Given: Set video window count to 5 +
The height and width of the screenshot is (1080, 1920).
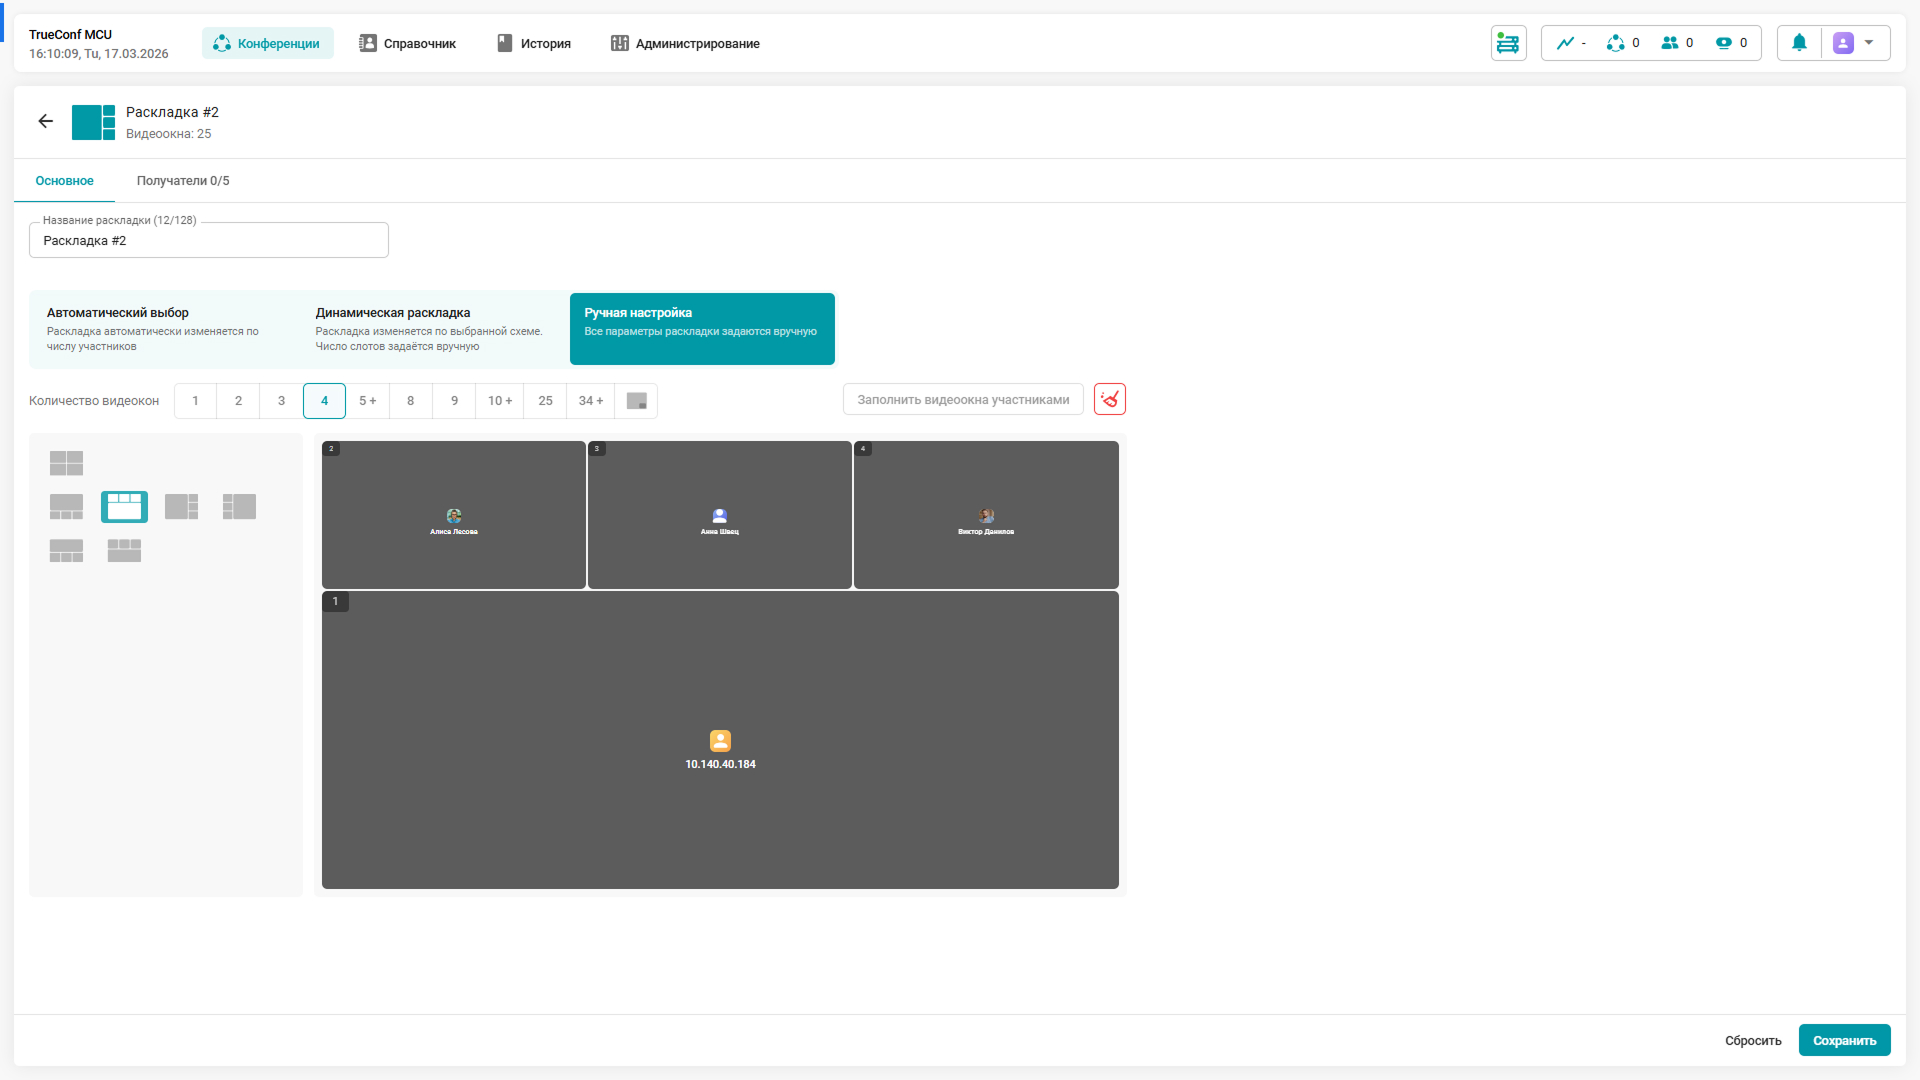Looking at the screenshot, I should tap(368, 401).
